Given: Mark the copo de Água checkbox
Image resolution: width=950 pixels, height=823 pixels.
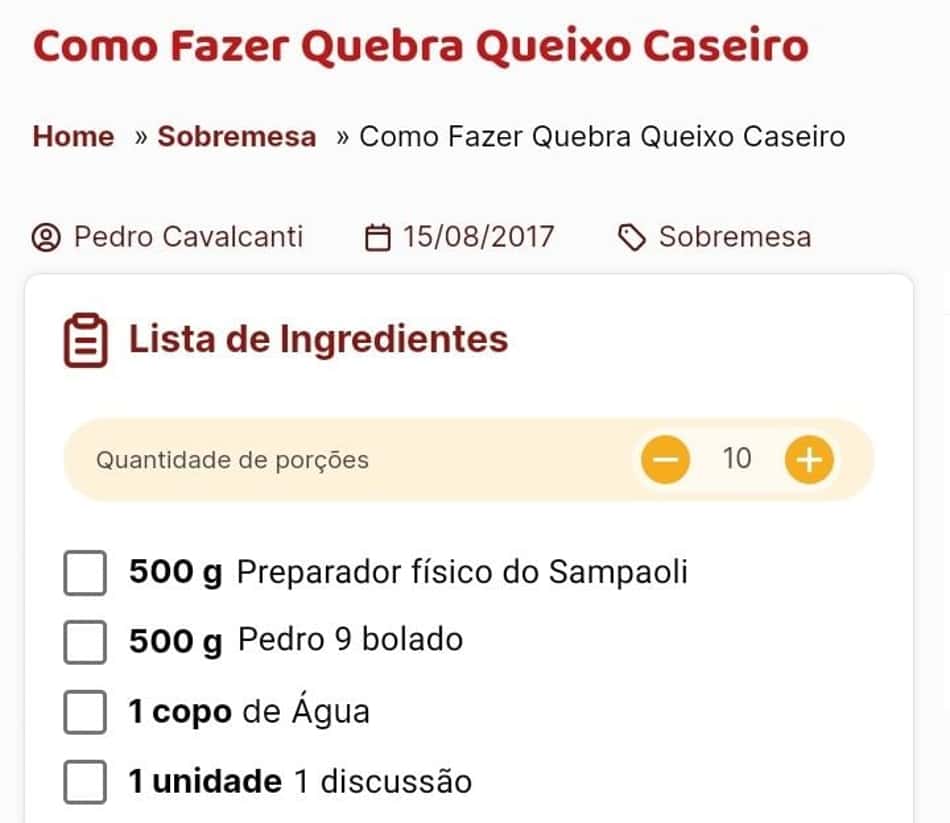Looking at the screenshot, I should 85,711.
